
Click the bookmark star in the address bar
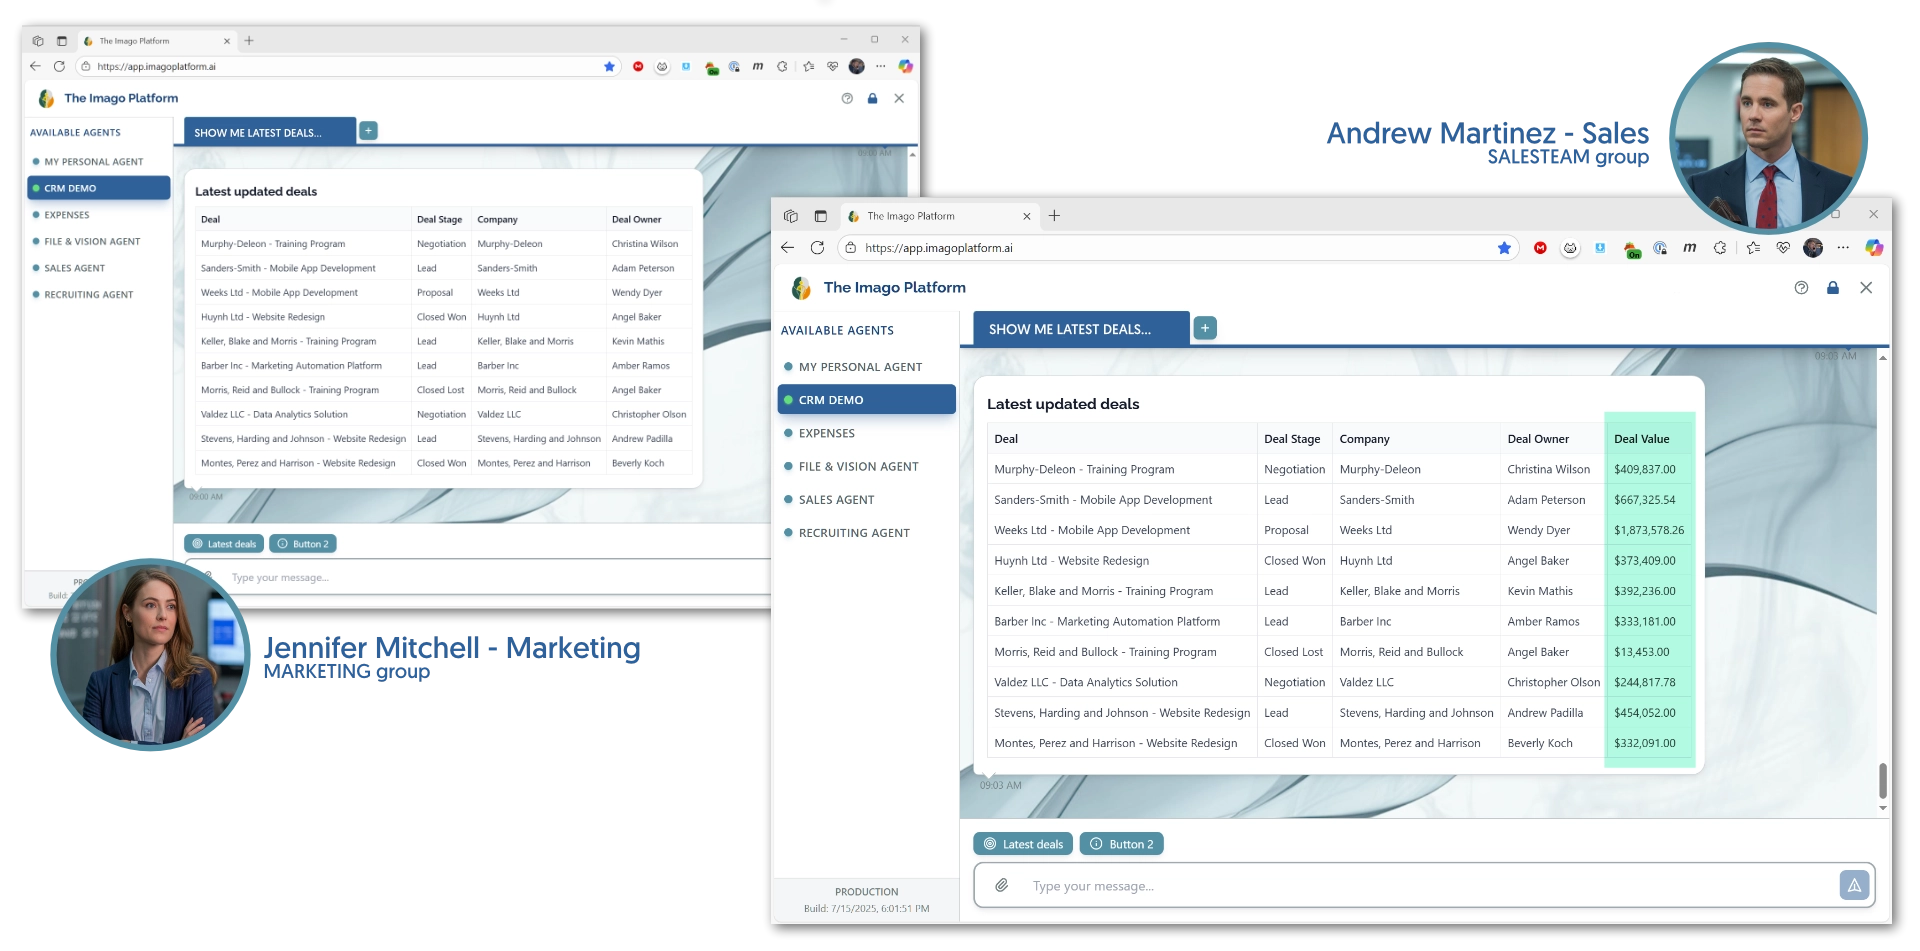click(1504, 248)
